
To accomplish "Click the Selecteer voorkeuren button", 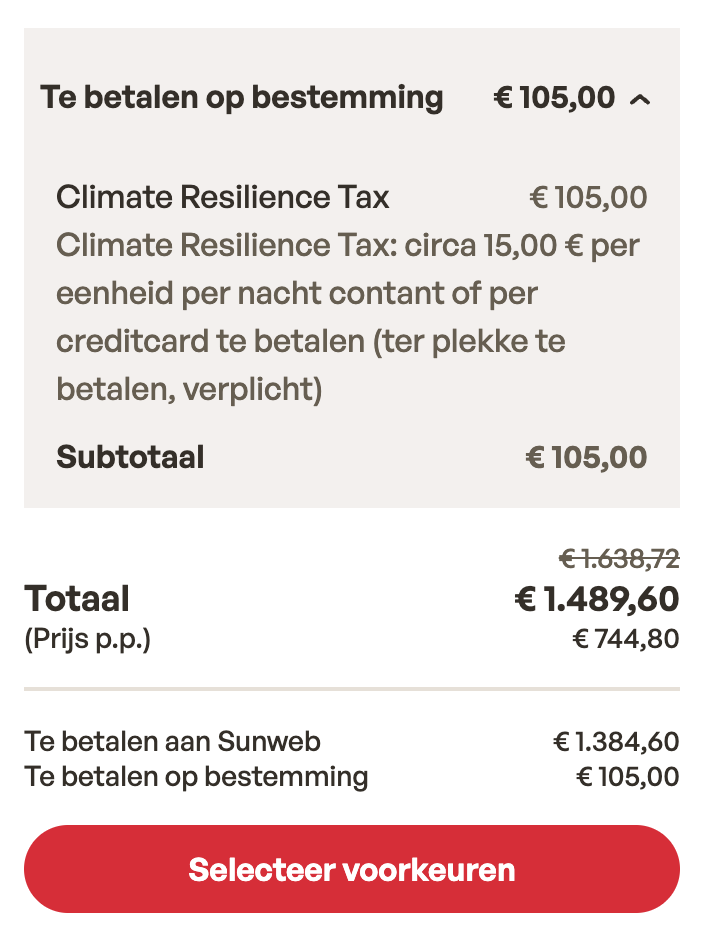I will 351,869.
